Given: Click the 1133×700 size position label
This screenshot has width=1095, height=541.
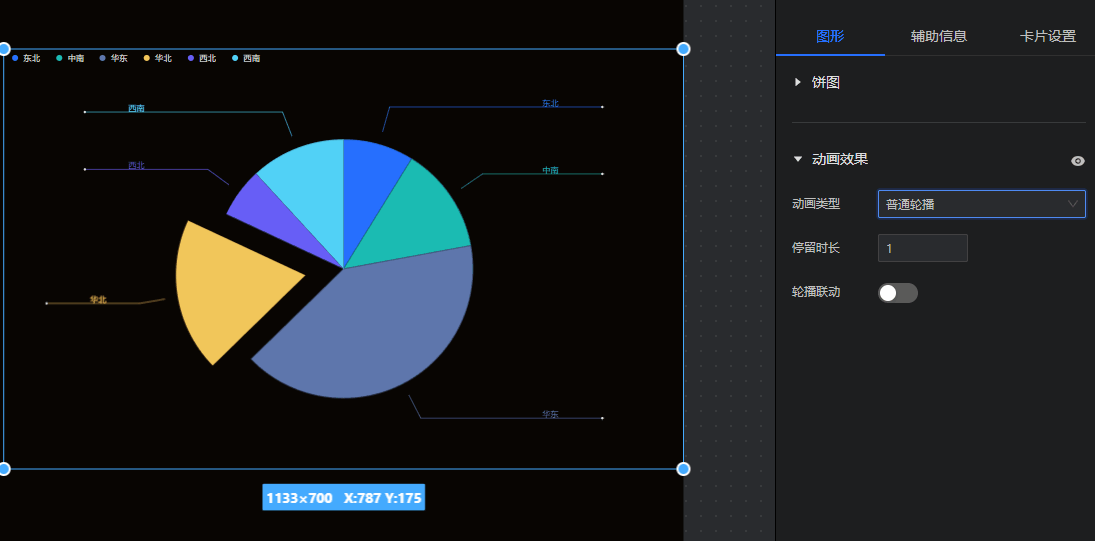Looking at the screenshot, I should (343, 498).
